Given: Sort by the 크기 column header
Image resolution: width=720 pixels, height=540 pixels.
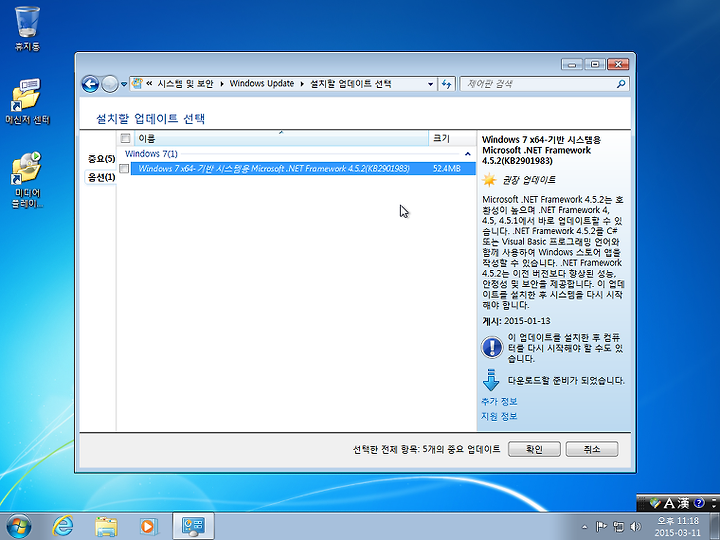Looking at the screenshot, I should [x=452, y=138].
